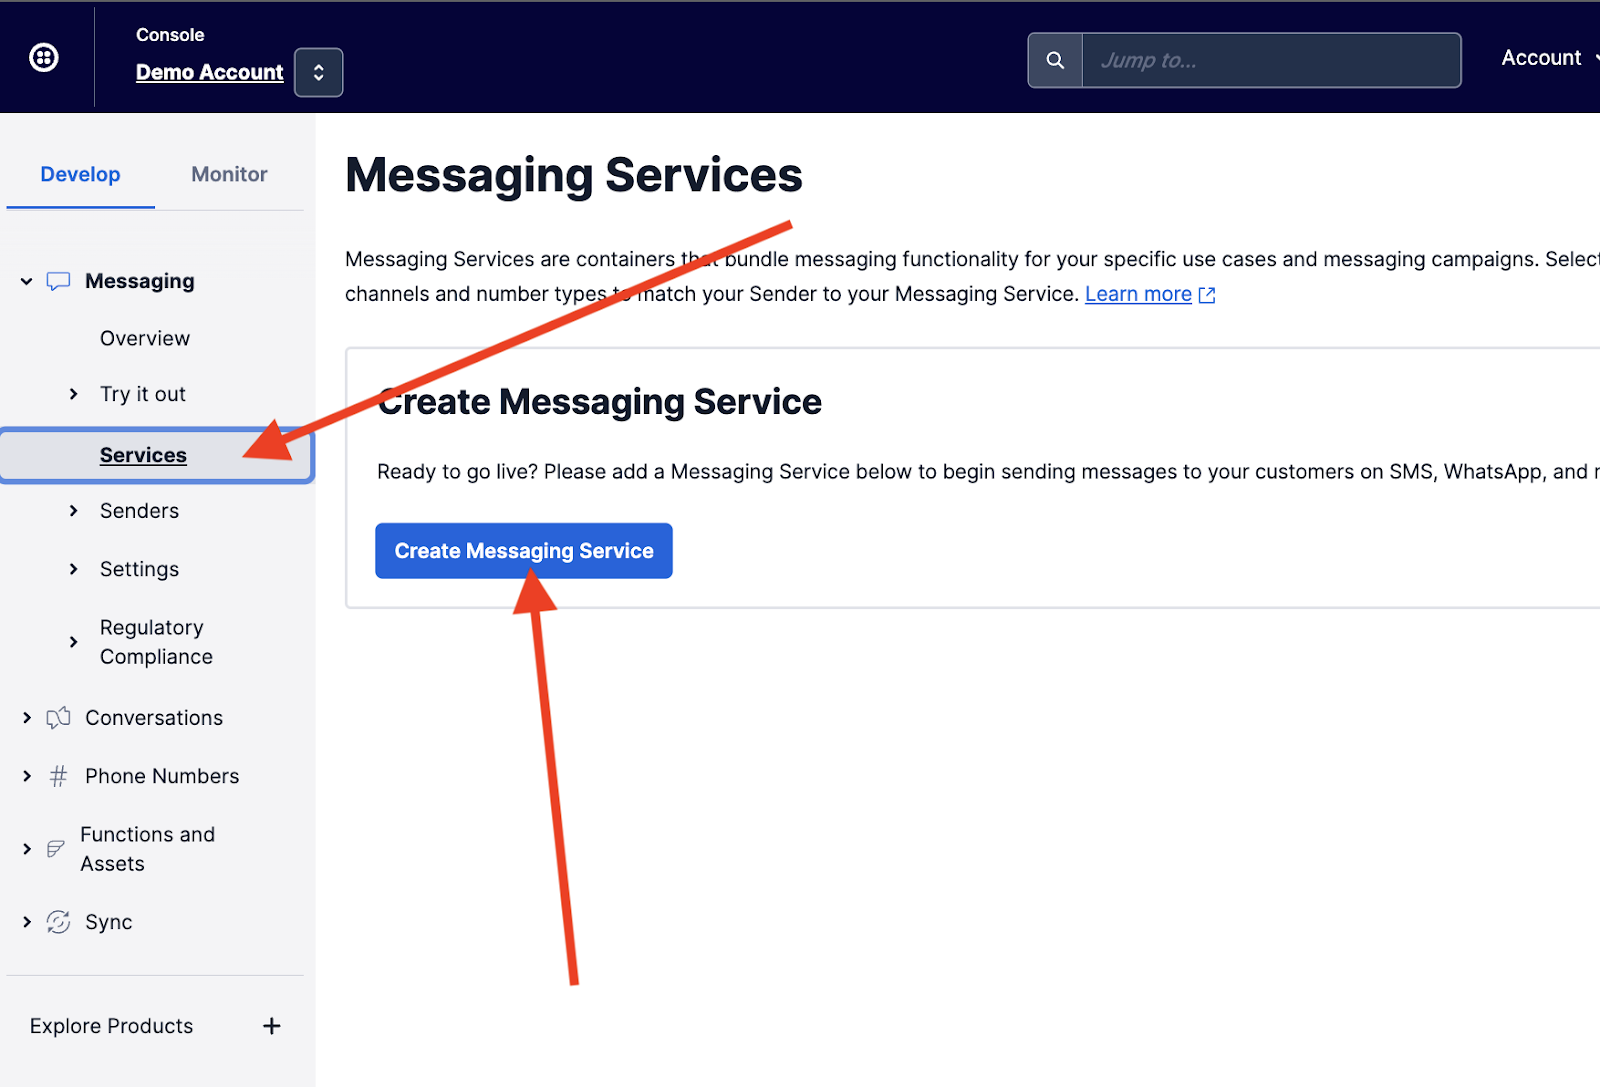Viewport: 1600px width, 1087px height.
Task: Expand the Try it out chevron
Action: [x=73, y=394]
